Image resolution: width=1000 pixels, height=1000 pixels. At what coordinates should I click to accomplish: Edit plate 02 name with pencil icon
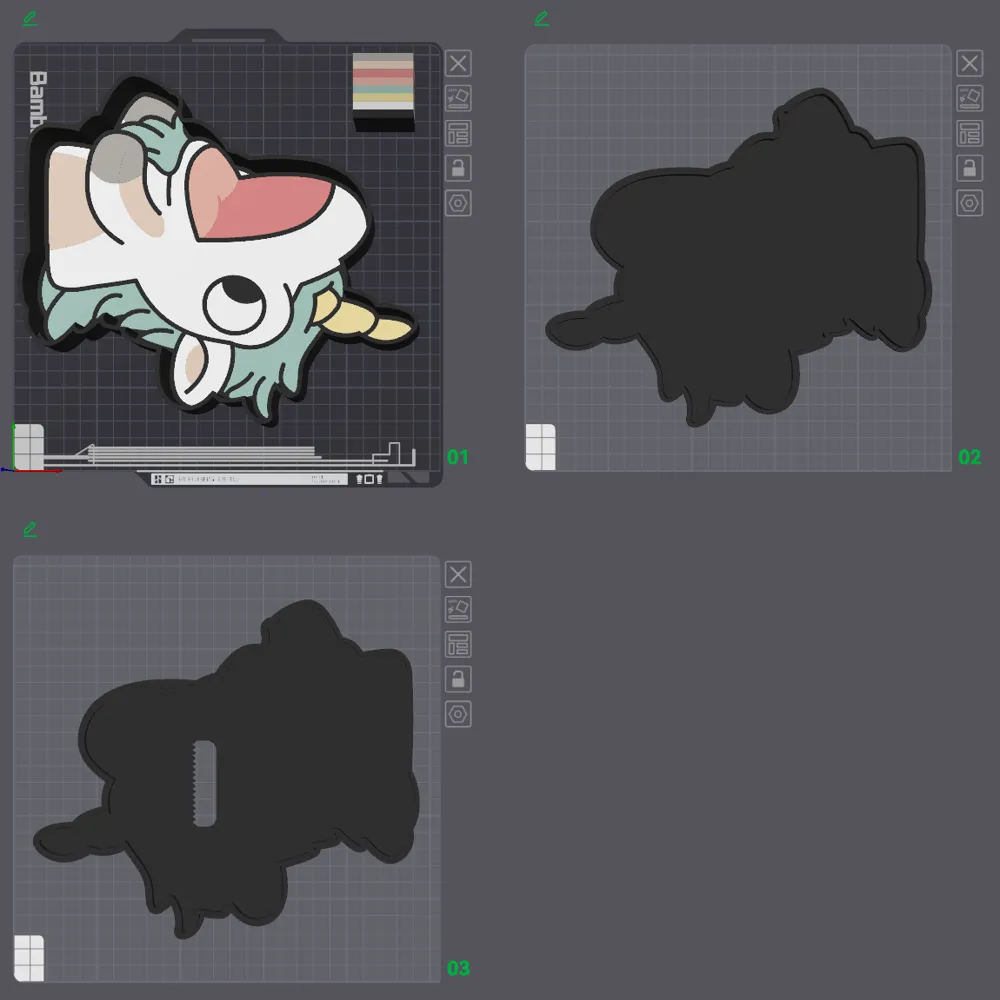(x=541, y=18)
